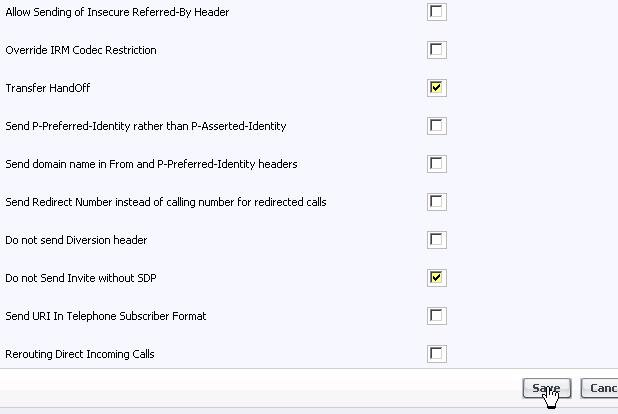Click the Transfer HandOff label text
618x414 pixels.
coord(47,88)
